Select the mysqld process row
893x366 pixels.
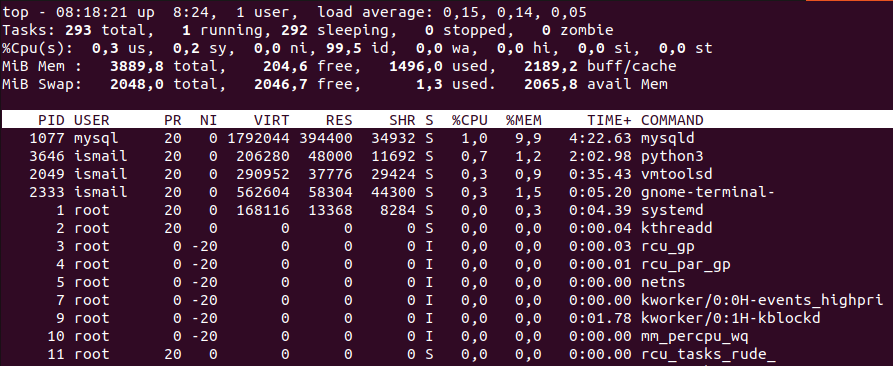(446, 138)
